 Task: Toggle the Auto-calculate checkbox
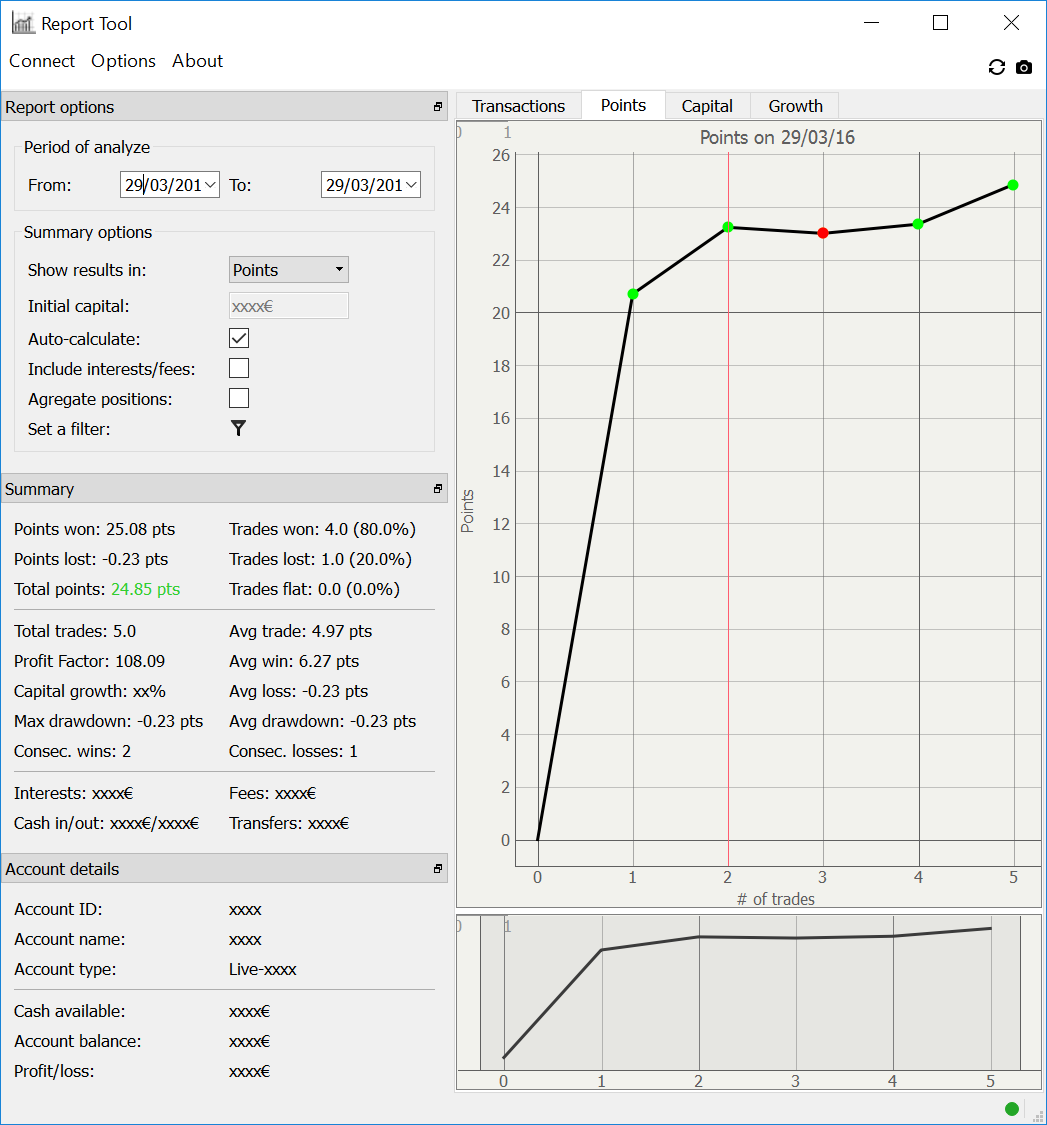(x=239, y=338)
